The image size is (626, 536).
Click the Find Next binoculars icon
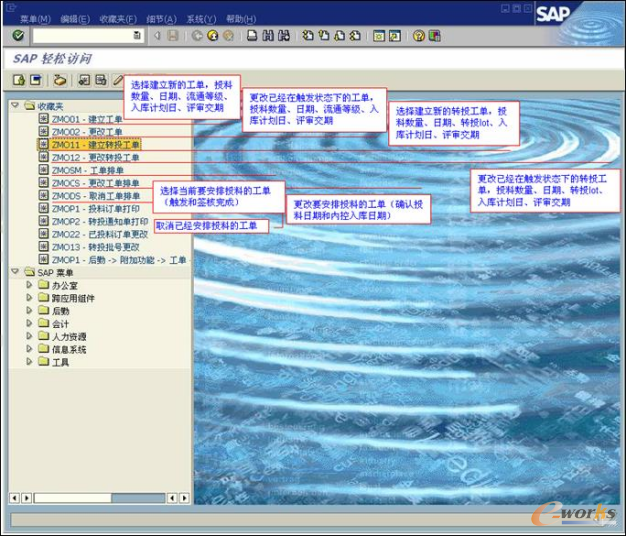tap(283, 36)
